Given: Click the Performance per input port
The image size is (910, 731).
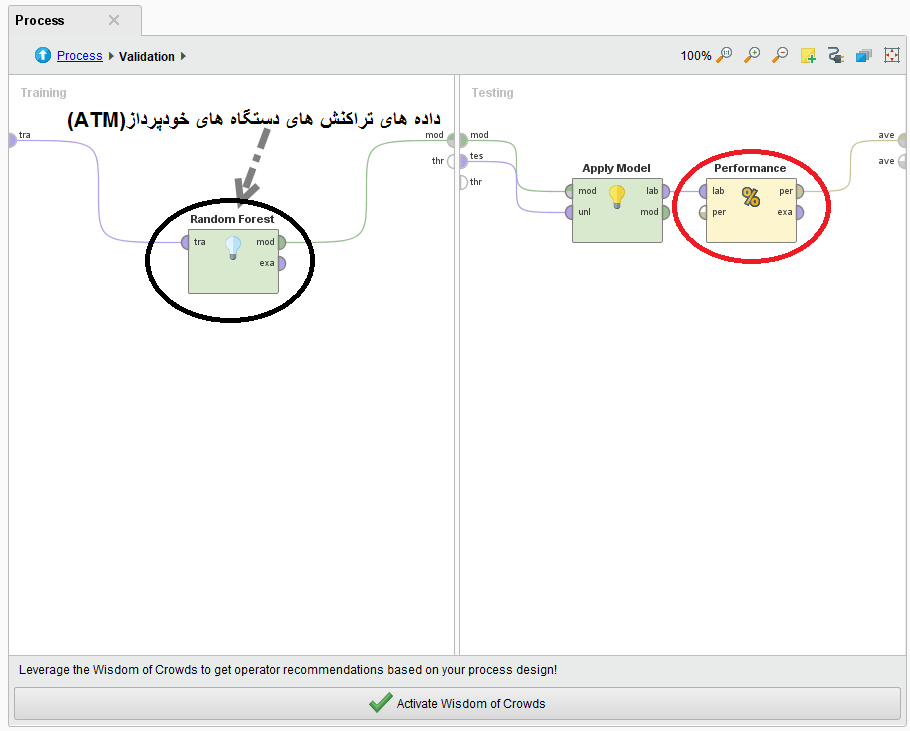Looking at the screenshot, I should click(x=703, y=212).
